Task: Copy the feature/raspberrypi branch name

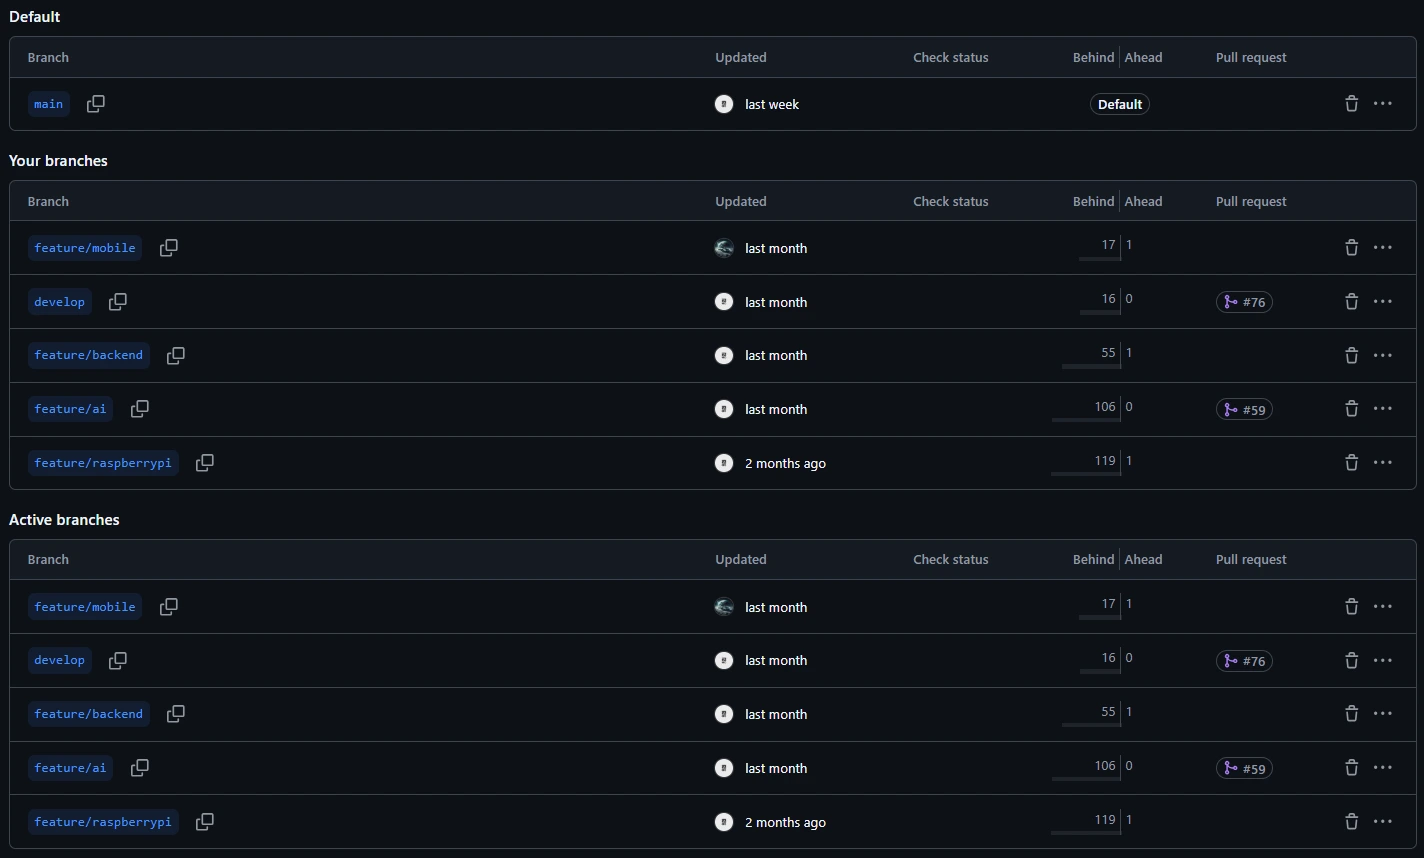Action: [204, 462]
